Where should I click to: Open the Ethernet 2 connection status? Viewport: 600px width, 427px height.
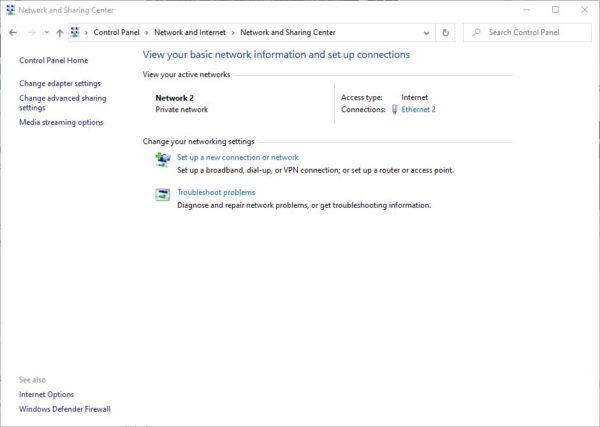[418, 109]
